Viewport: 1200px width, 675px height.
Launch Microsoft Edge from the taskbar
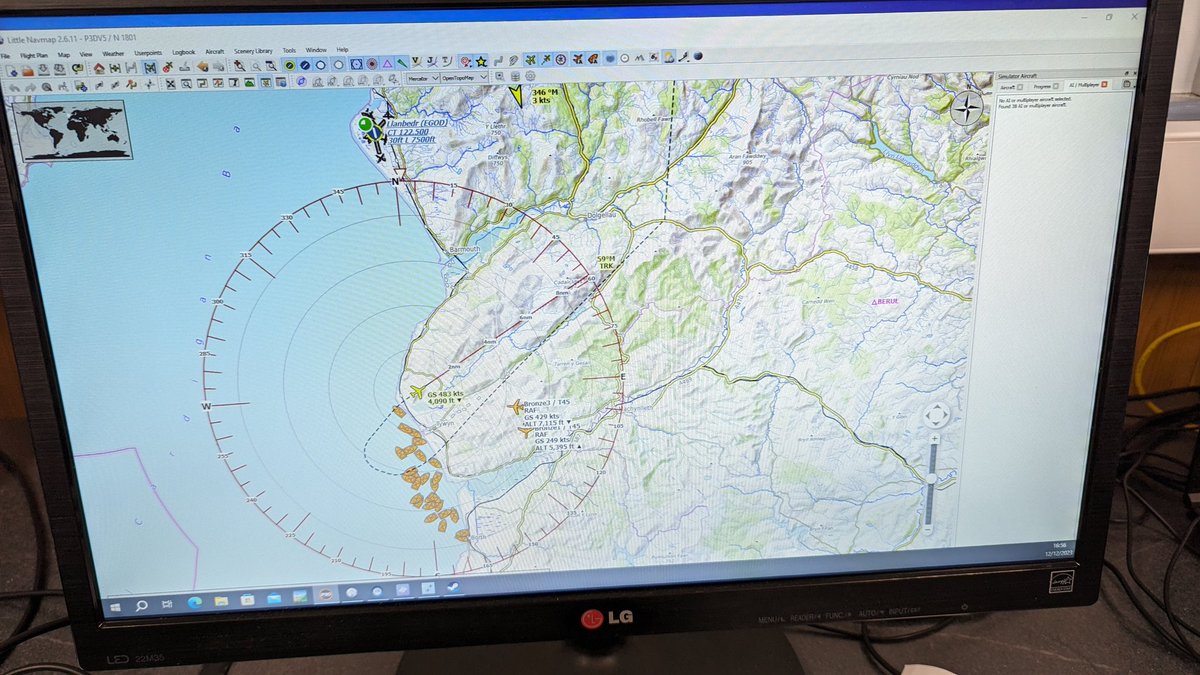pyautogui.click(x=195, y=602)
